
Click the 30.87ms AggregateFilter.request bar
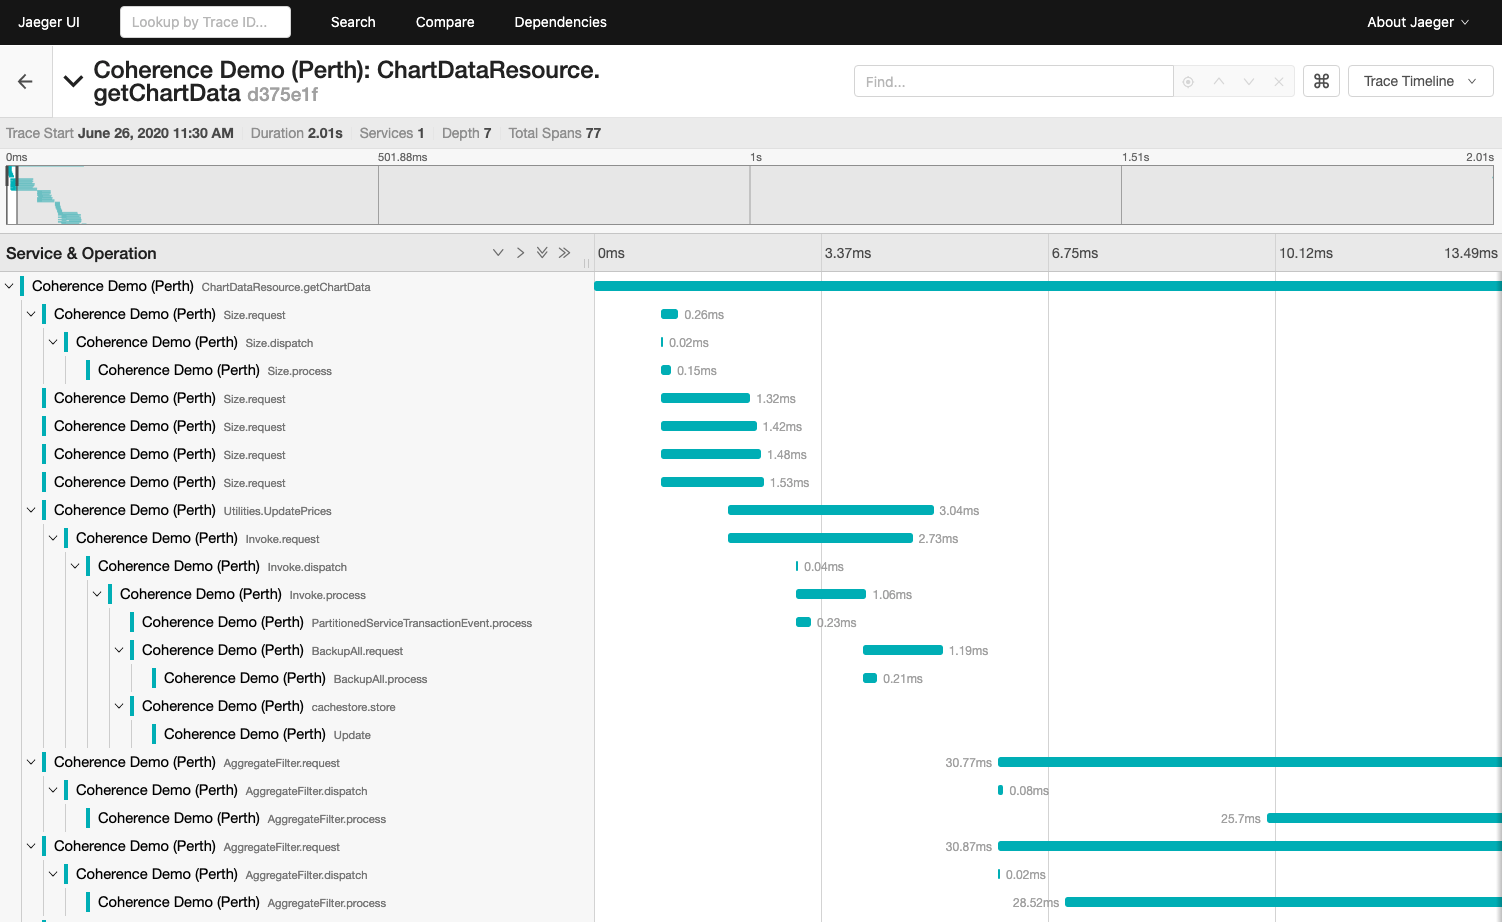pos(1250,846)
